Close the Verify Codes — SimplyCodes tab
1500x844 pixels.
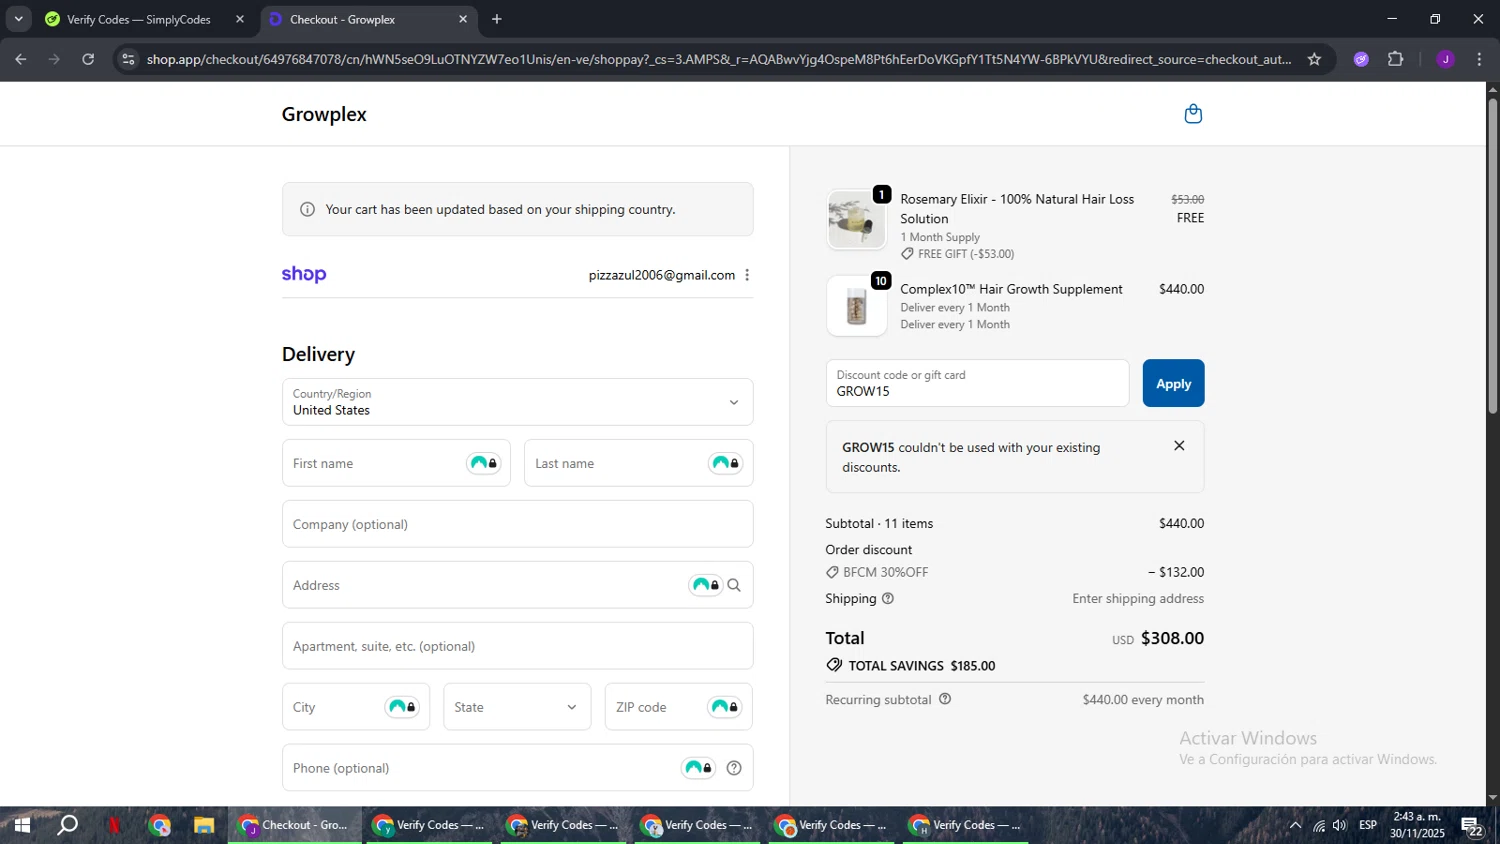point(240,19)
